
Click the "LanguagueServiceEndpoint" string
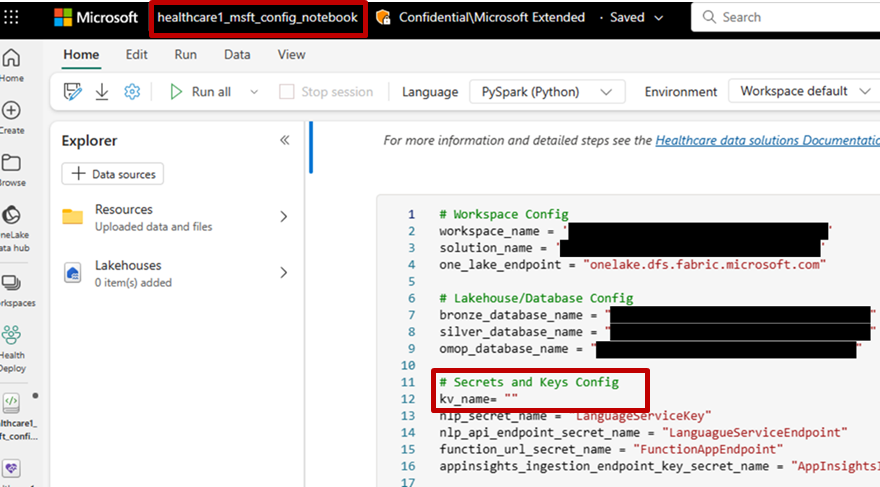pos(754,433)
